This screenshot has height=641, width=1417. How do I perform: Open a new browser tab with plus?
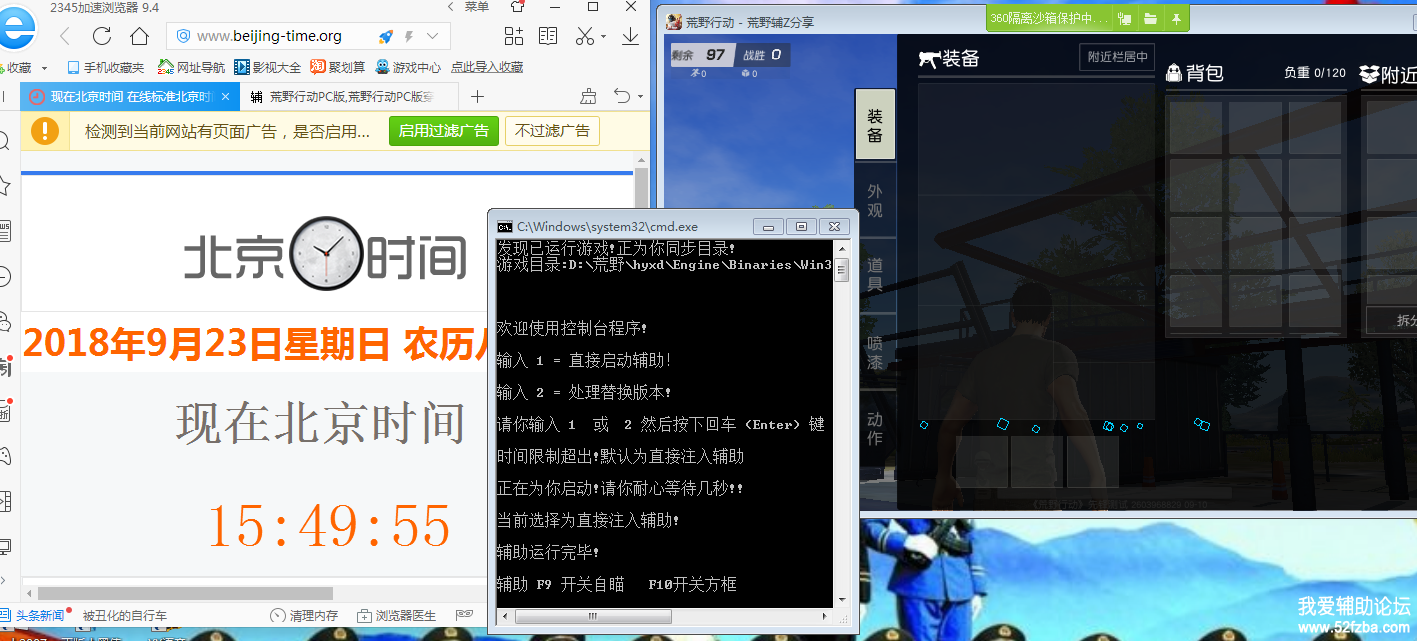[477, 97]
